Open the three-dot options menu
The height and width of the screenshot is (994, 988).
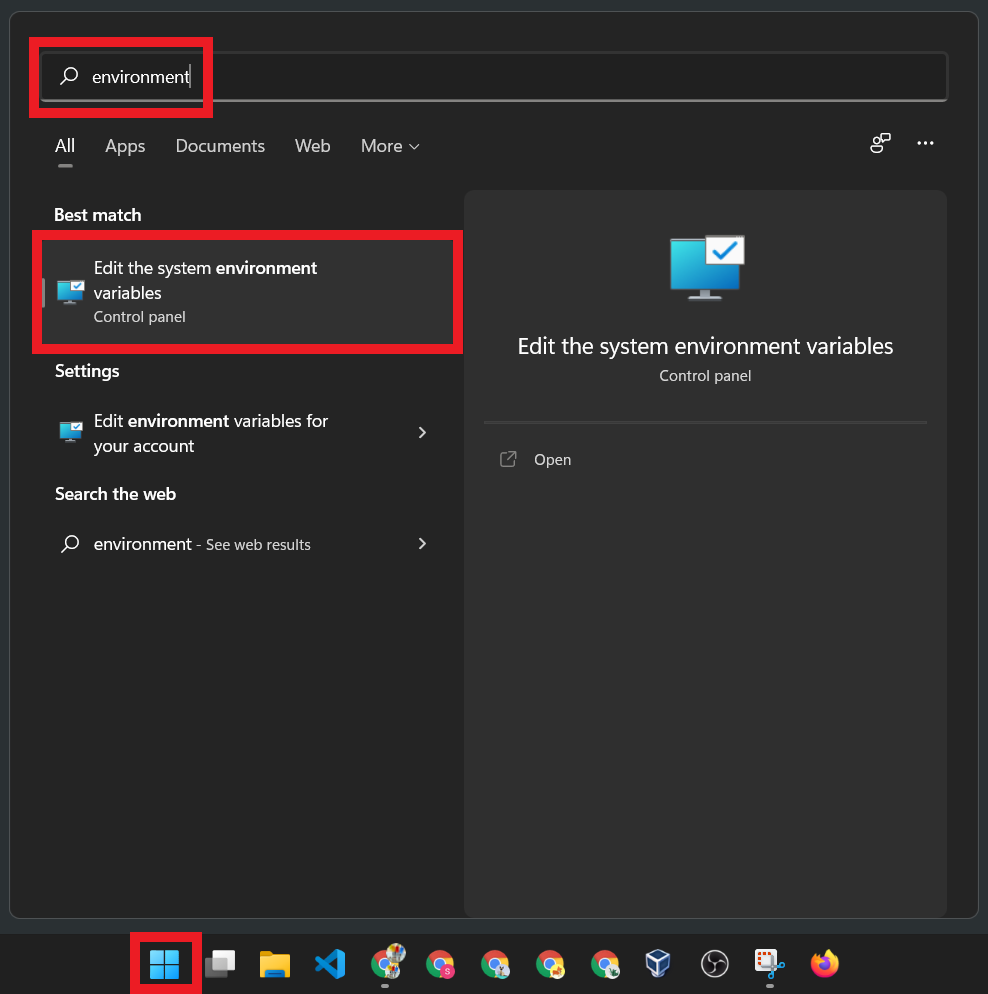pos(925,143)
